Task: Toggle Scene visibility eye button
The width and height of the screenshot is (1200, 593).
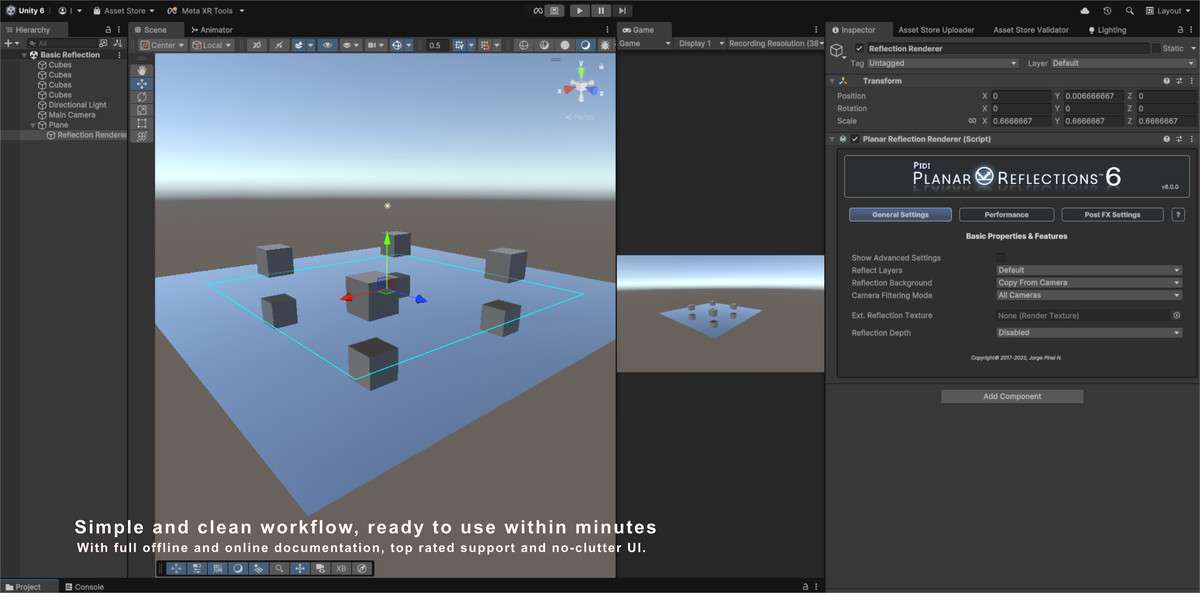Action: [x=327, y=45]
